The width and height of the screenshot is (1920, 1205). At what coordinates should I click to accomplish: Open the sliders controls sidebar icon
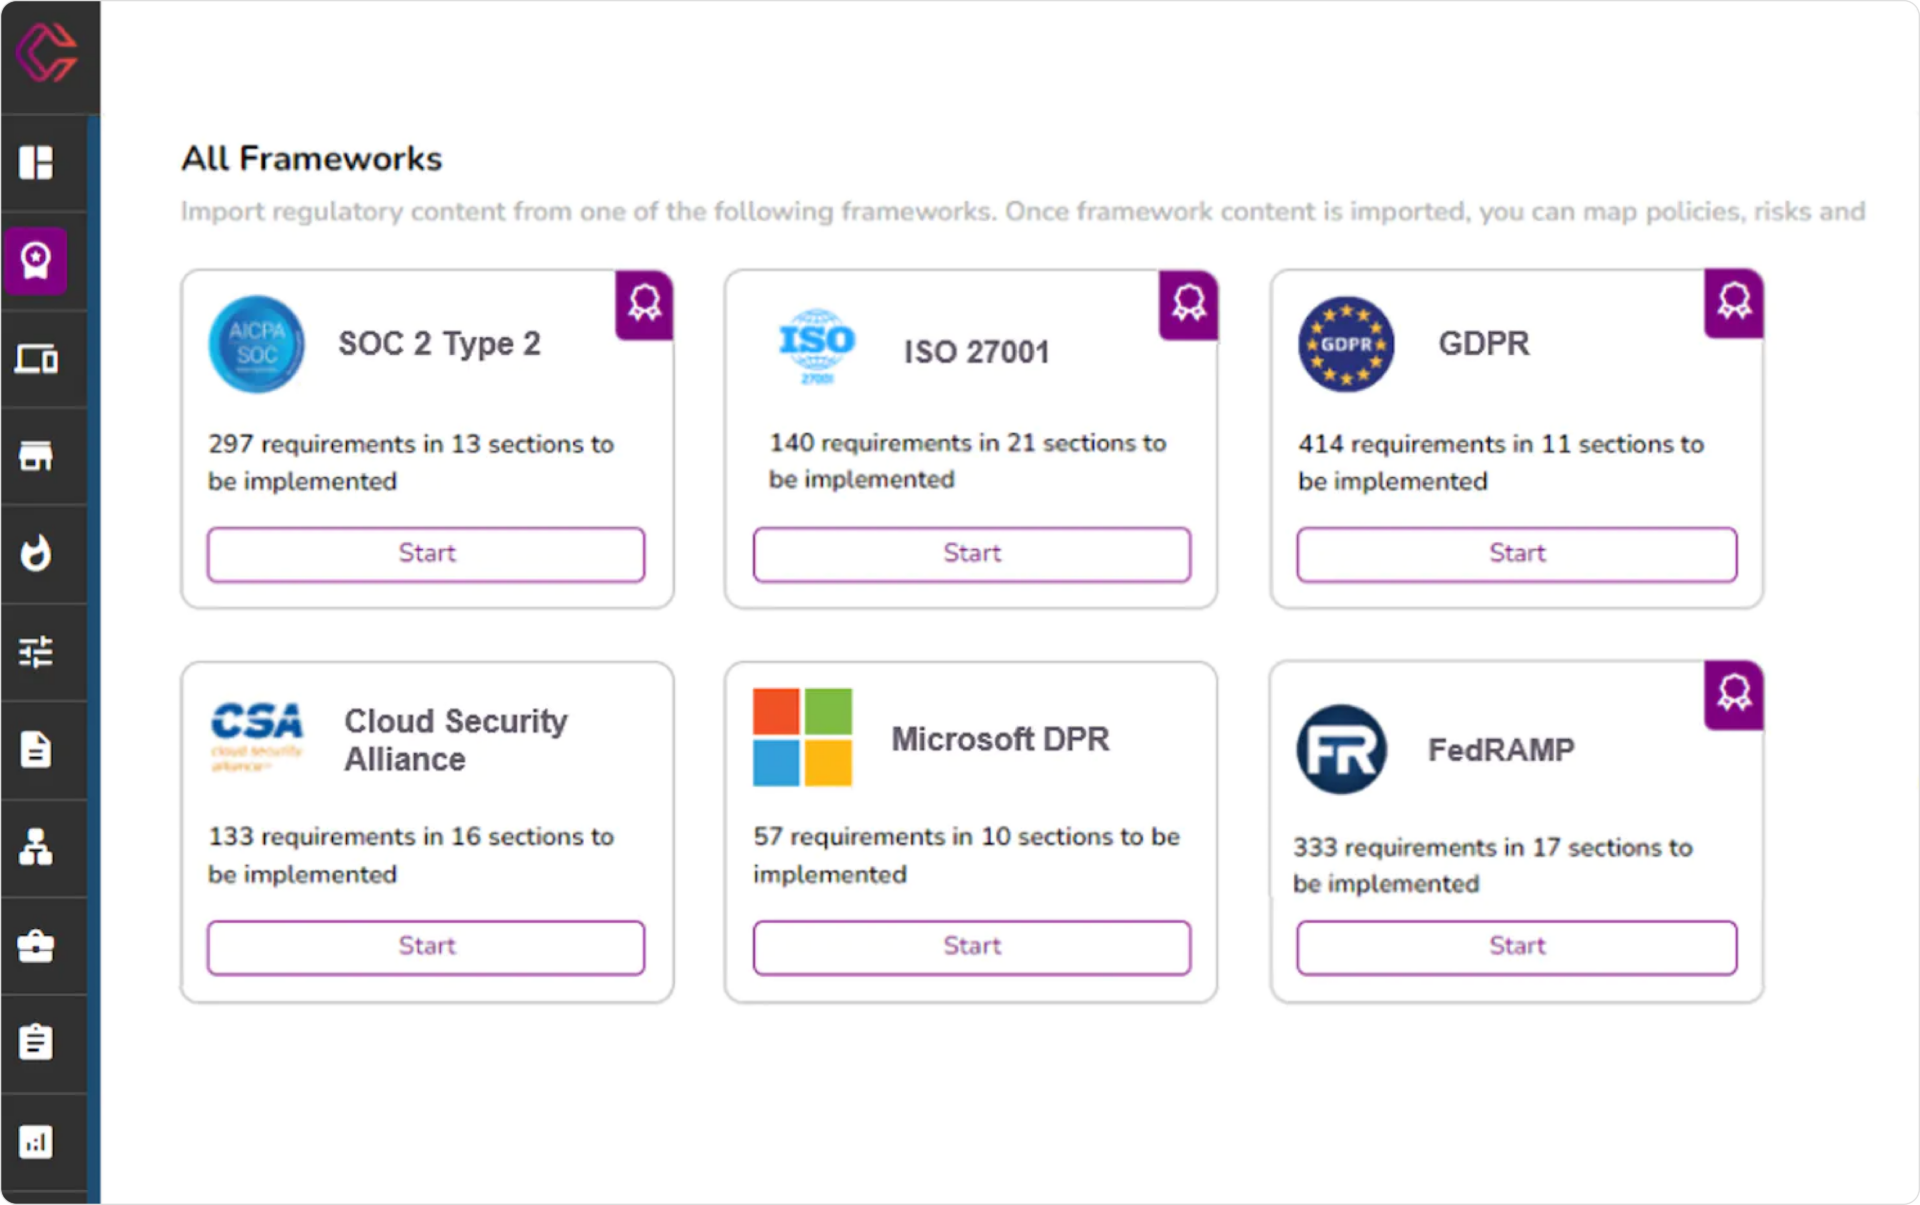[36, 652]
